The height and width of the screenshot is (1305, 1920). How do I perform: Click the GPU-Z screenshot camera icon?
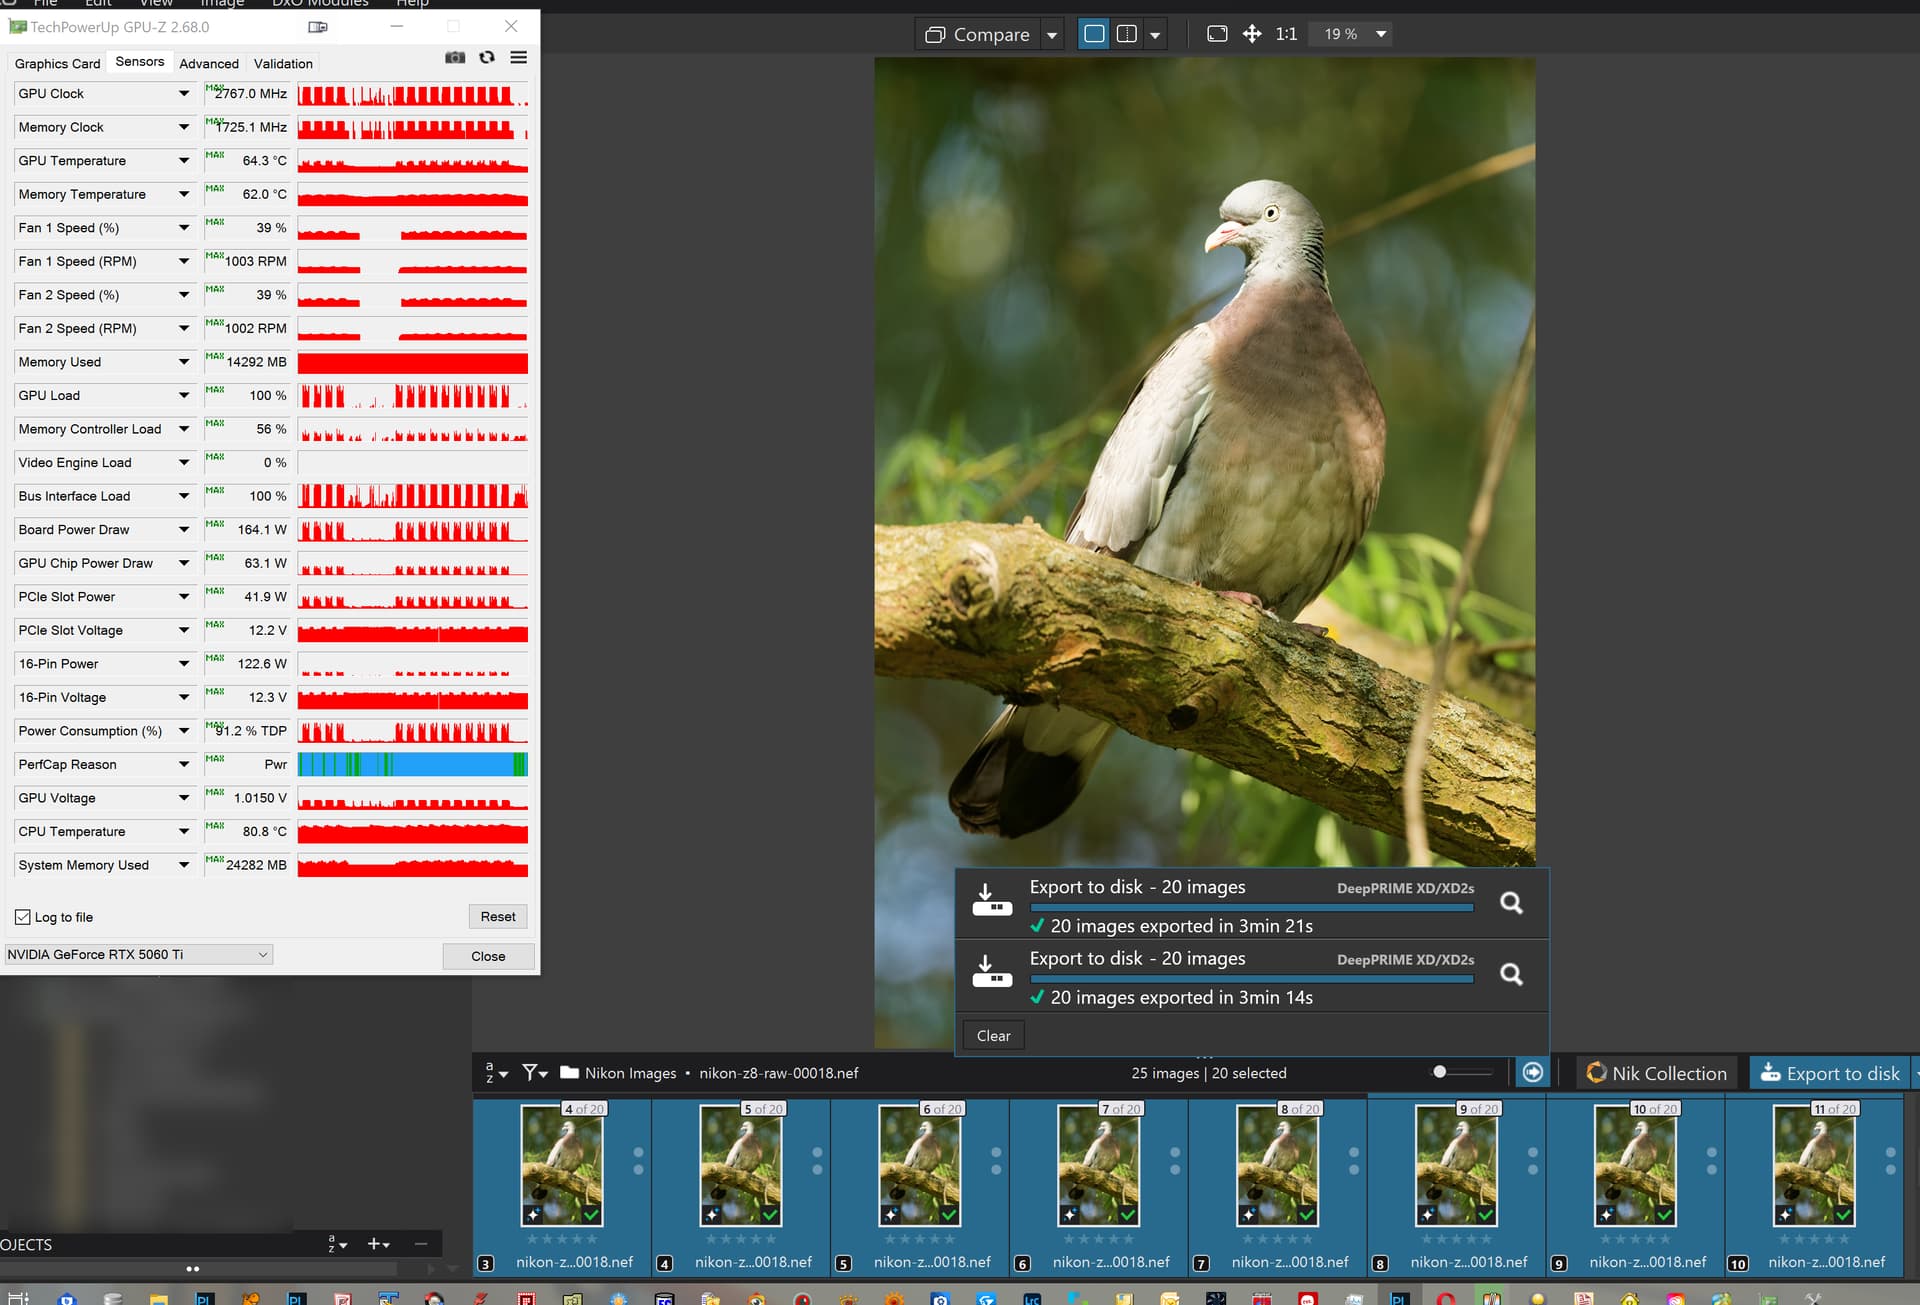[455, 58]
